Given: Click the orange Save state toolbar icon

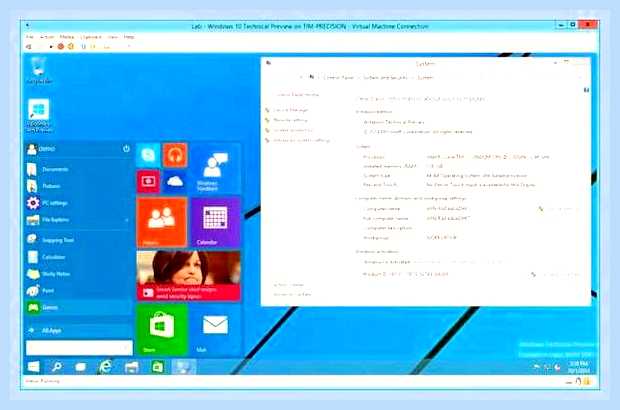Looking at the screenshot, I should pyautogui.click(x=71, y=47).
